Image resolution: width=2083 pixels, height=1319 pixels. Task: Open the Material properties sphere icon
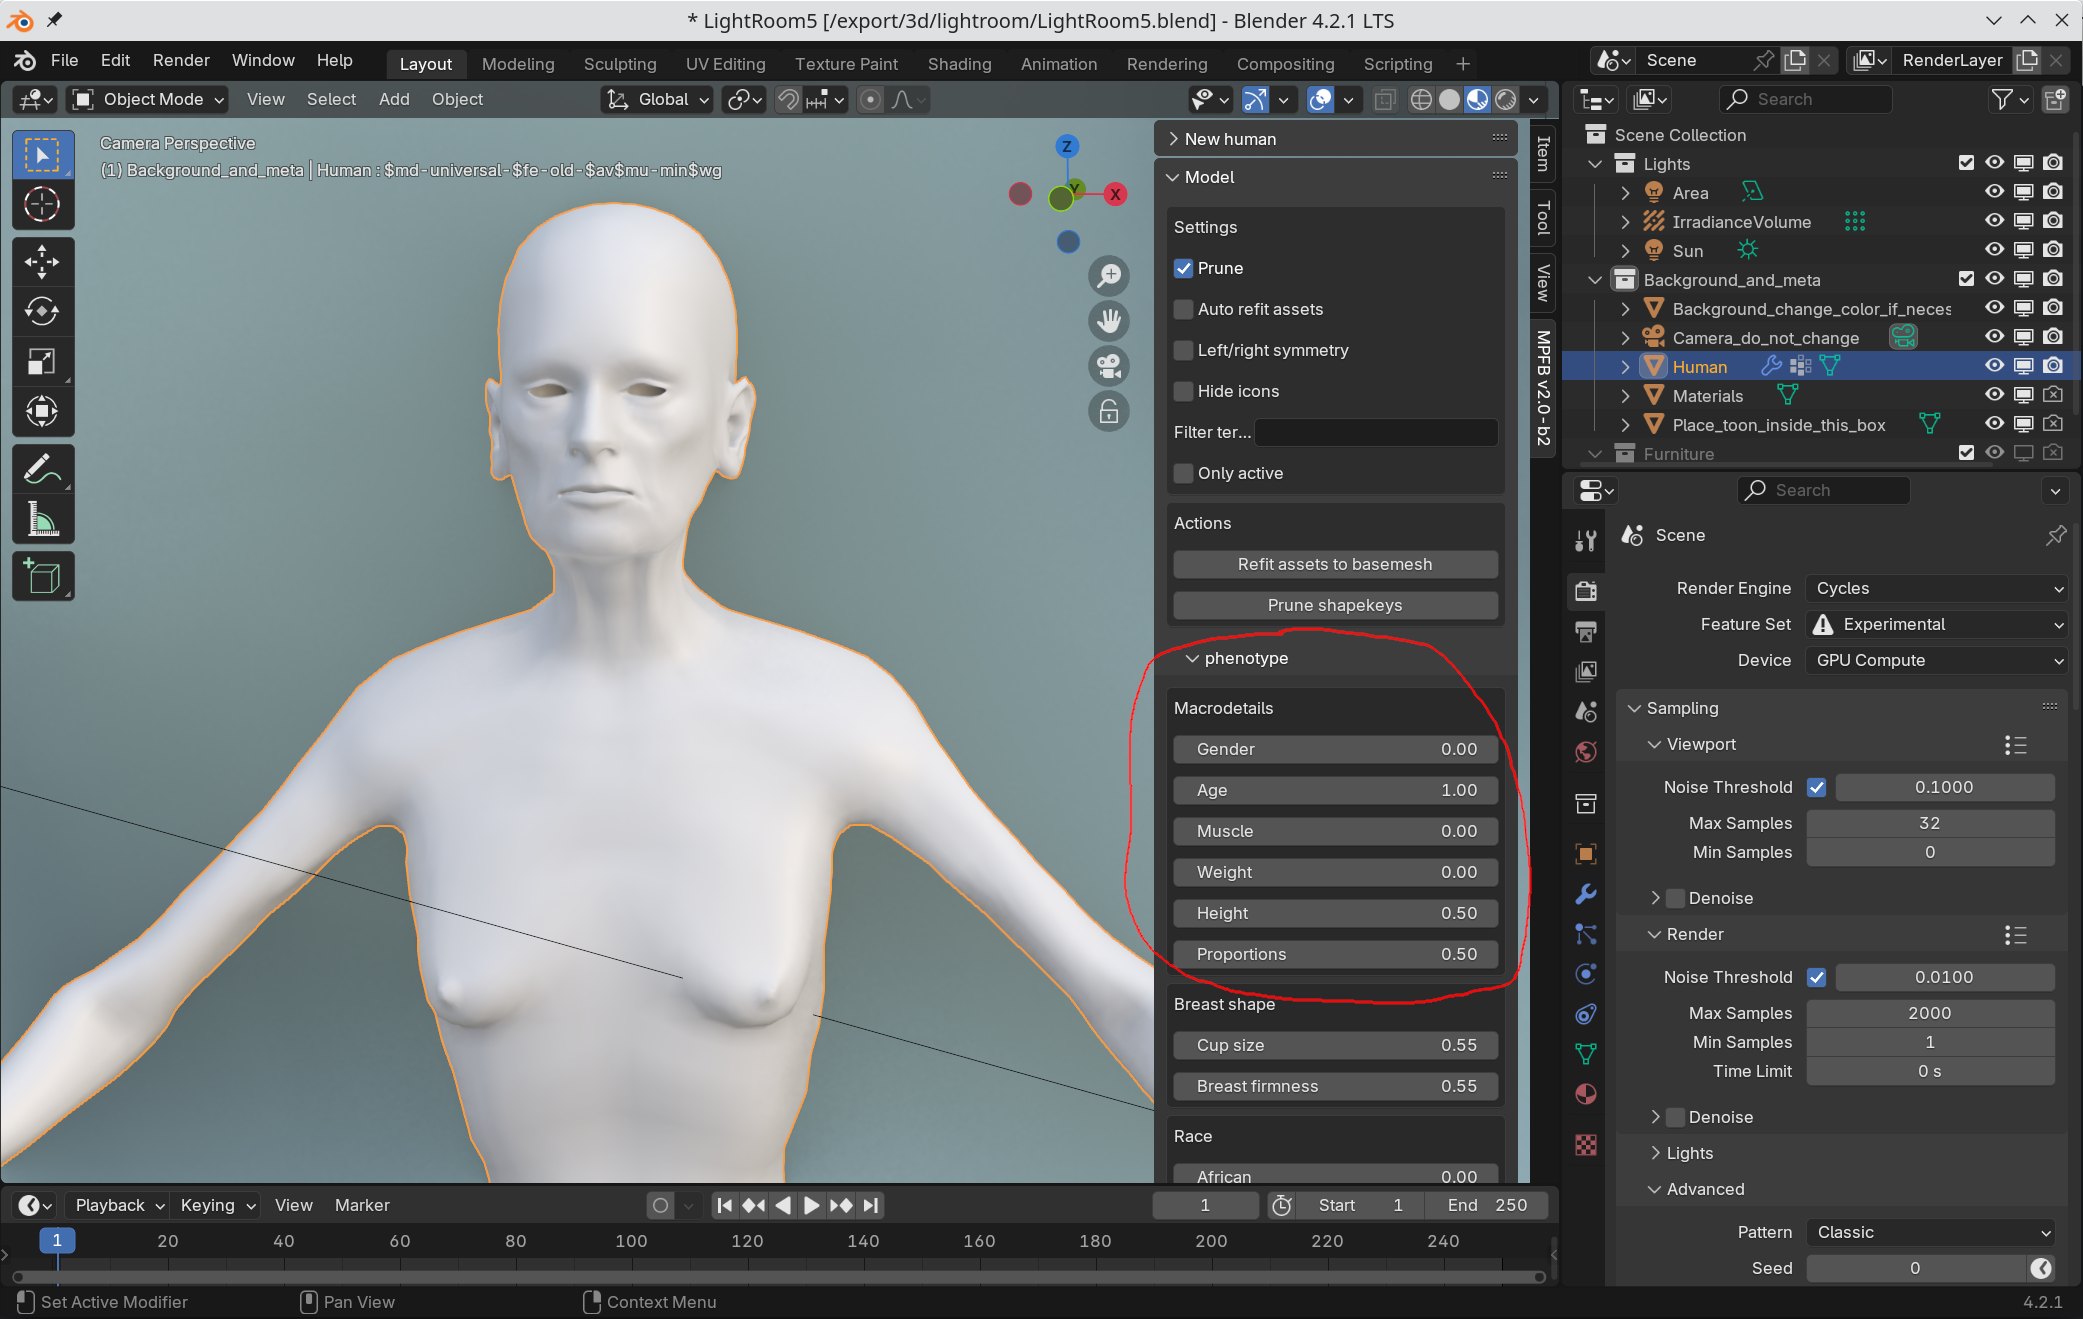tap(1586, 1094)
